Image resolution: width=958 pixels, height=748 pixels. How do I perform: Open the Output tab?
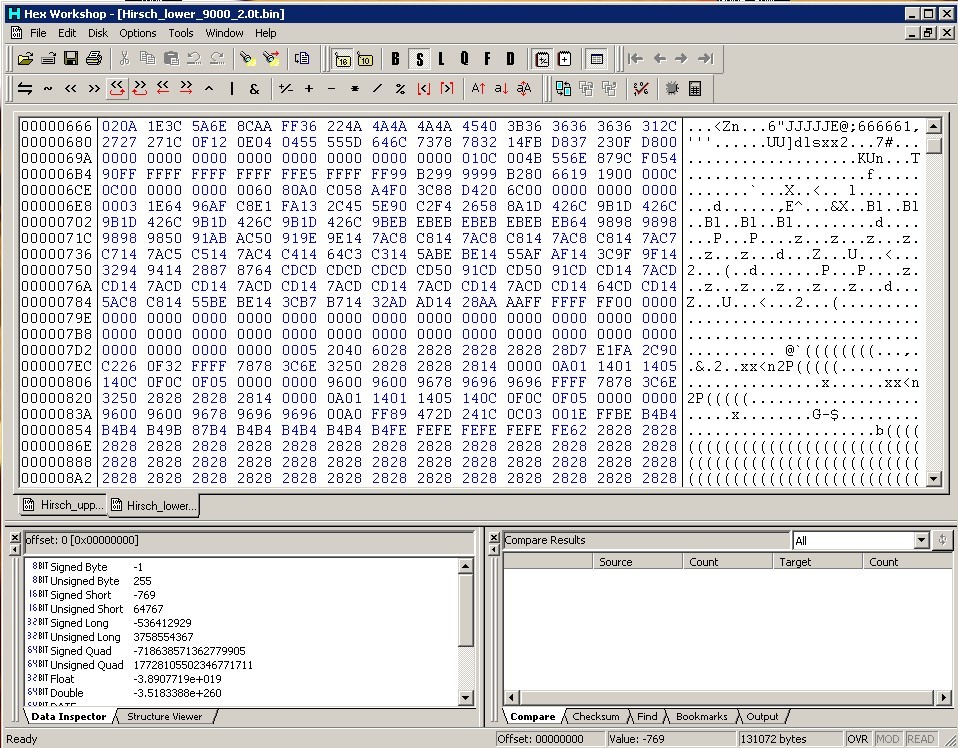pos(762,716)
